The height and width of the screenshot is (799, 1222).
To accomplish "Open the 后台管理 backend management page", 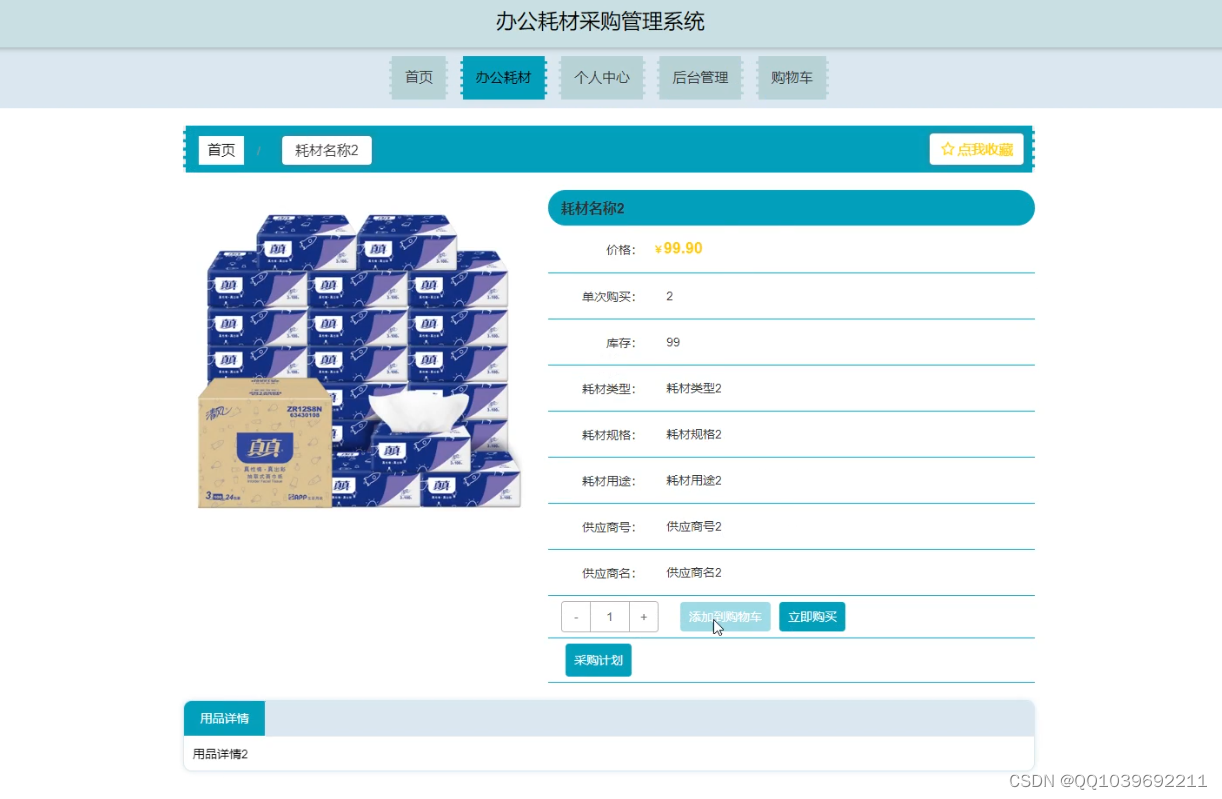I will point(700,77).
